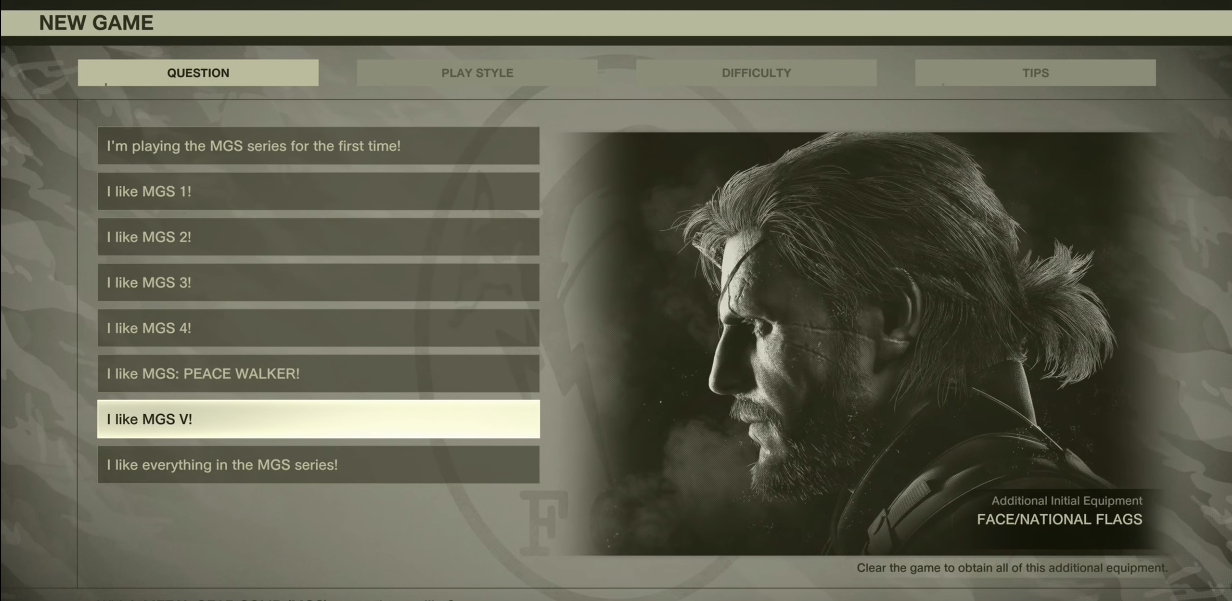This screenshot has height=601, width=1232.
Task: Choose the "I like MGS 3!" answer
Action: click(x=318, y=282)
